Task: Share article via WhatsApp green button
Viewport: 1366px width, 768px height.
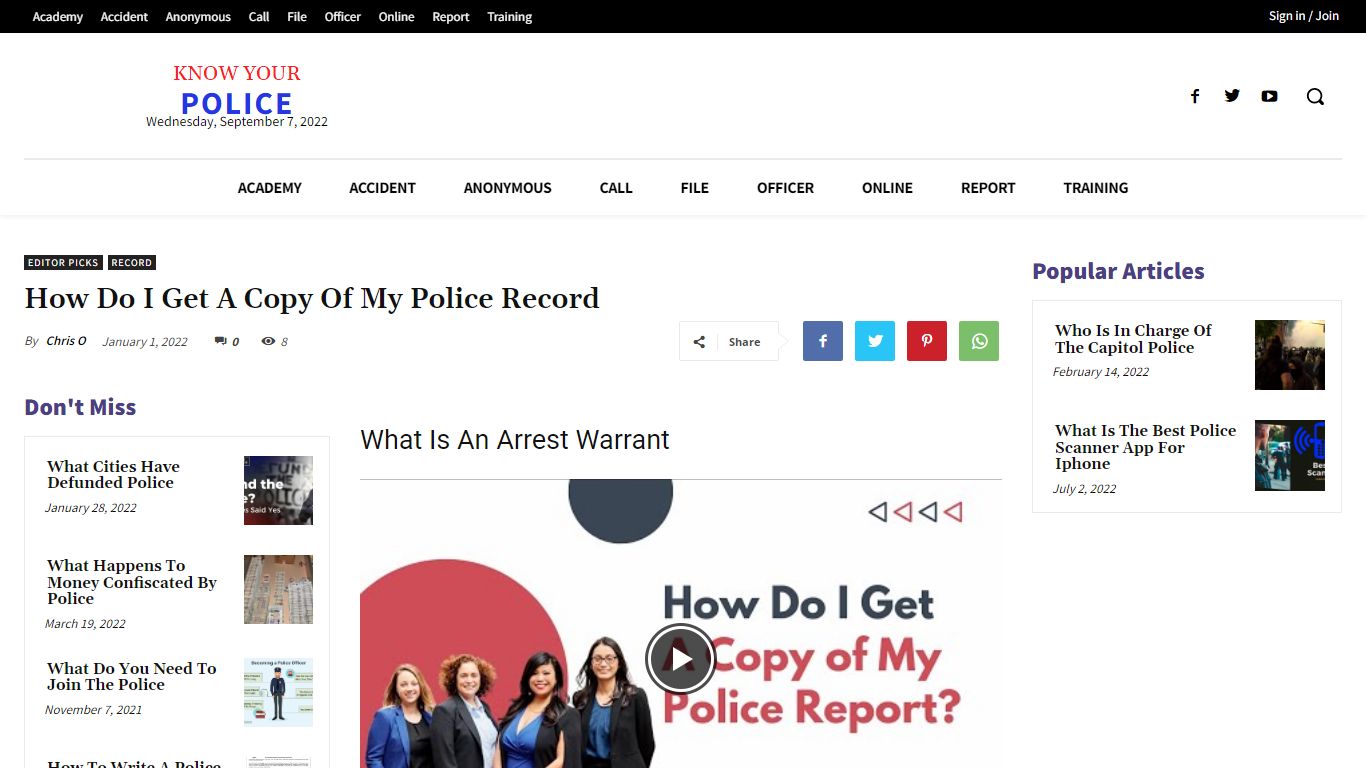Action: (979, 341)
